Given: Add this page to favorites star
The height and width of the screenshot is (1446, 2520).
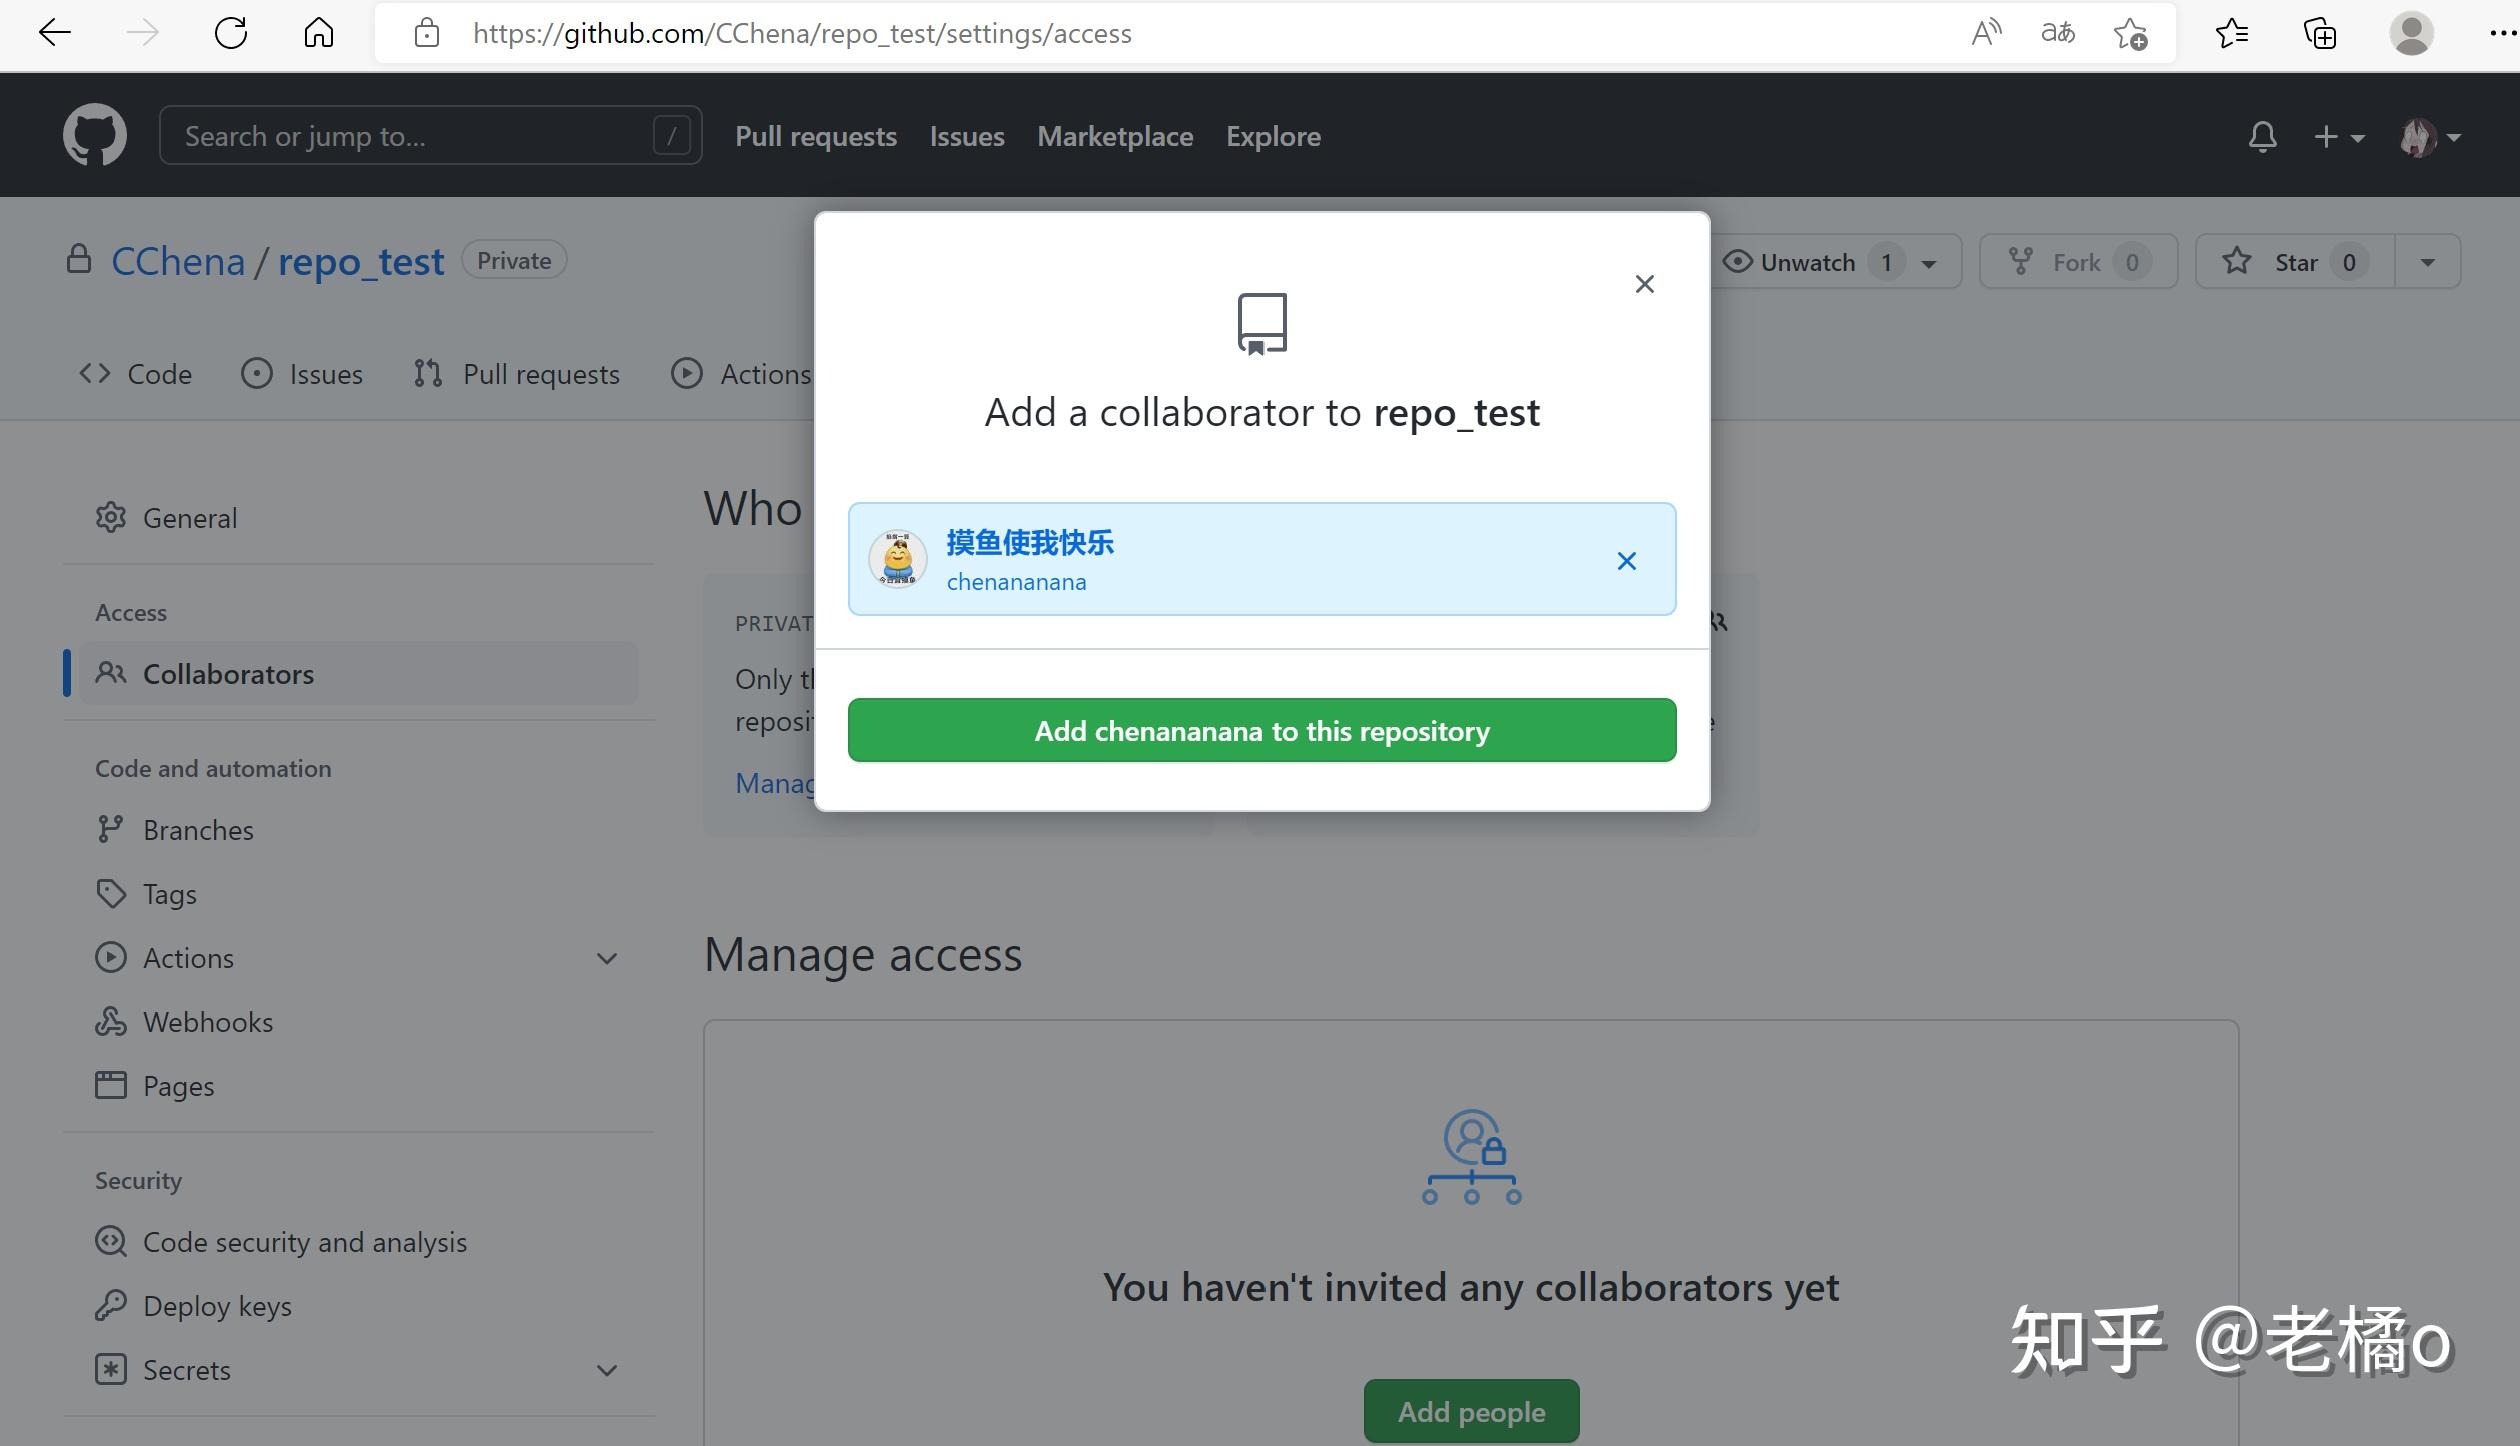Looking at the screenshot, I should tap(2130, 33).
